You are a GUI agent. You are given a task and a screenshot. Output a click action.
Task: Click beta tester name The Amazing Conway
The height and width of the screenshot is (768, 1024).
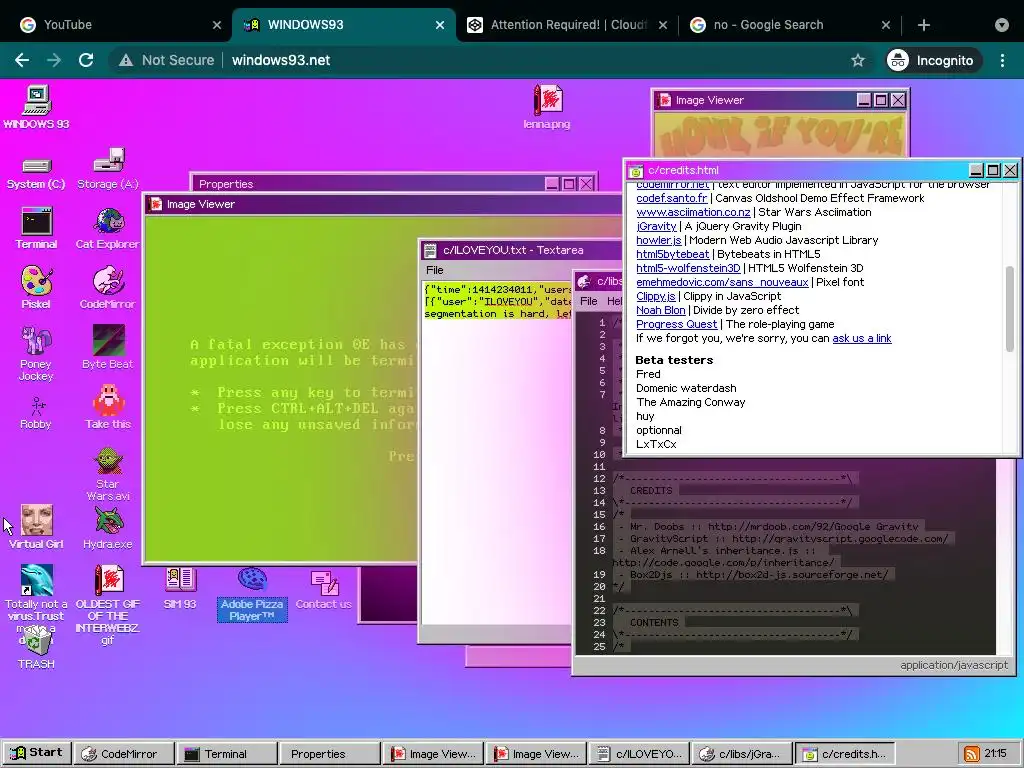coord(690,402)
